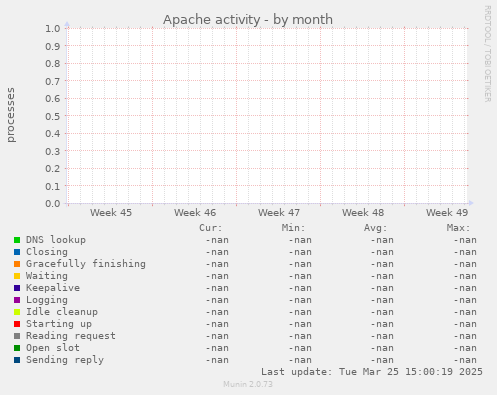Viewport: 497px width, 395px height.
Task: Select the 'Closing' legend label
Action: (x=47, y=252)
